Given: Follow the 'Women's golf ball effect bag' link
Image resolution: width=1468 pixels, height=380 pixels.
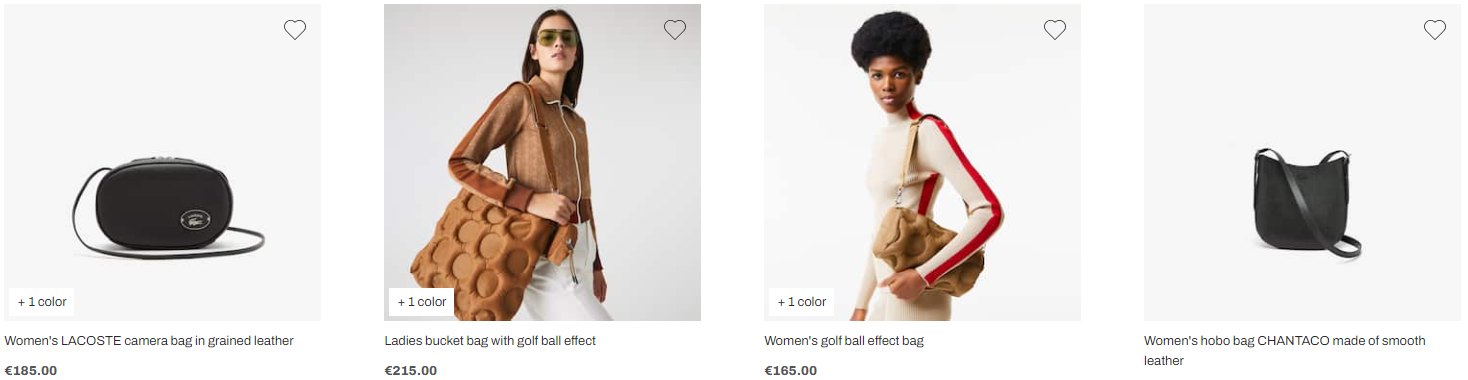Looking at the screenshot, I should (844, 341).
